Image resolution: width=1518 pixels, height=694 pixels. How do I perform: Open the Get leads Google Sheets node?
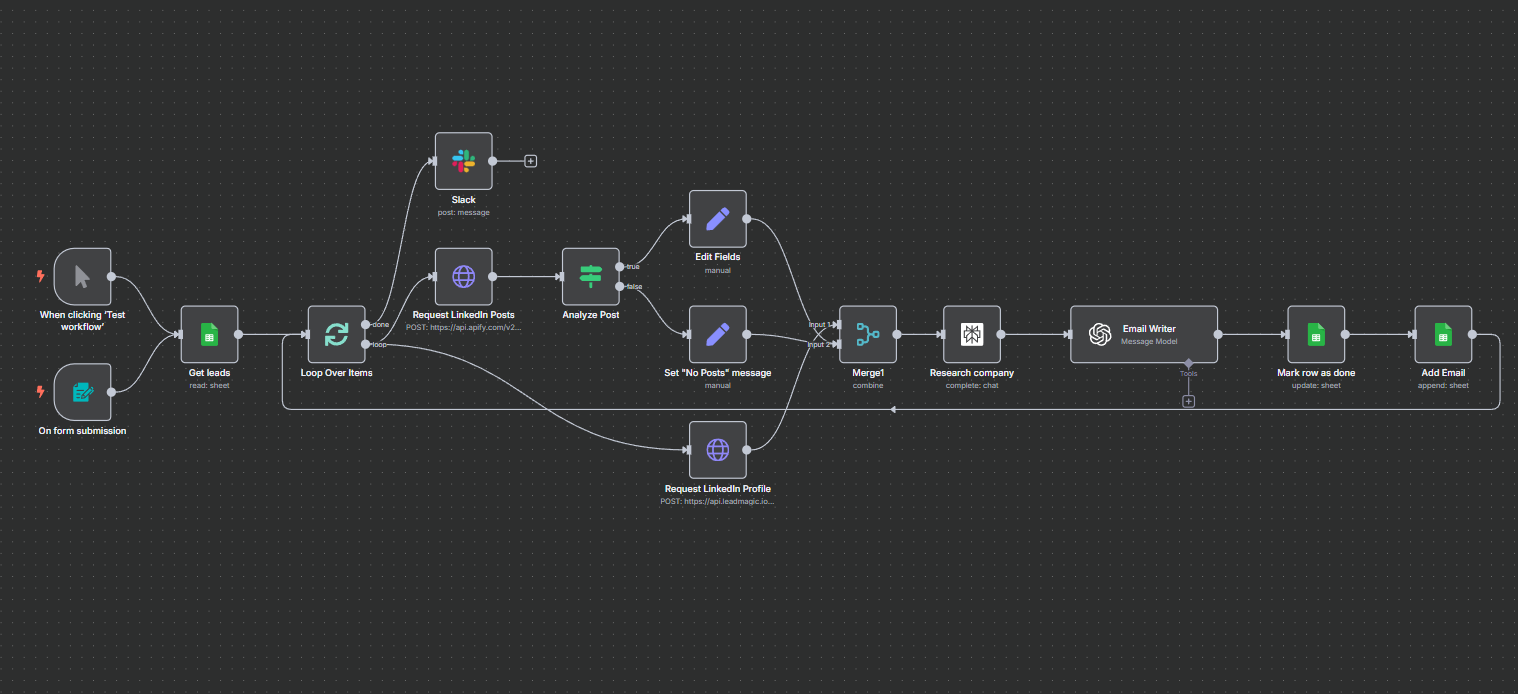click(x=209, y=334)
